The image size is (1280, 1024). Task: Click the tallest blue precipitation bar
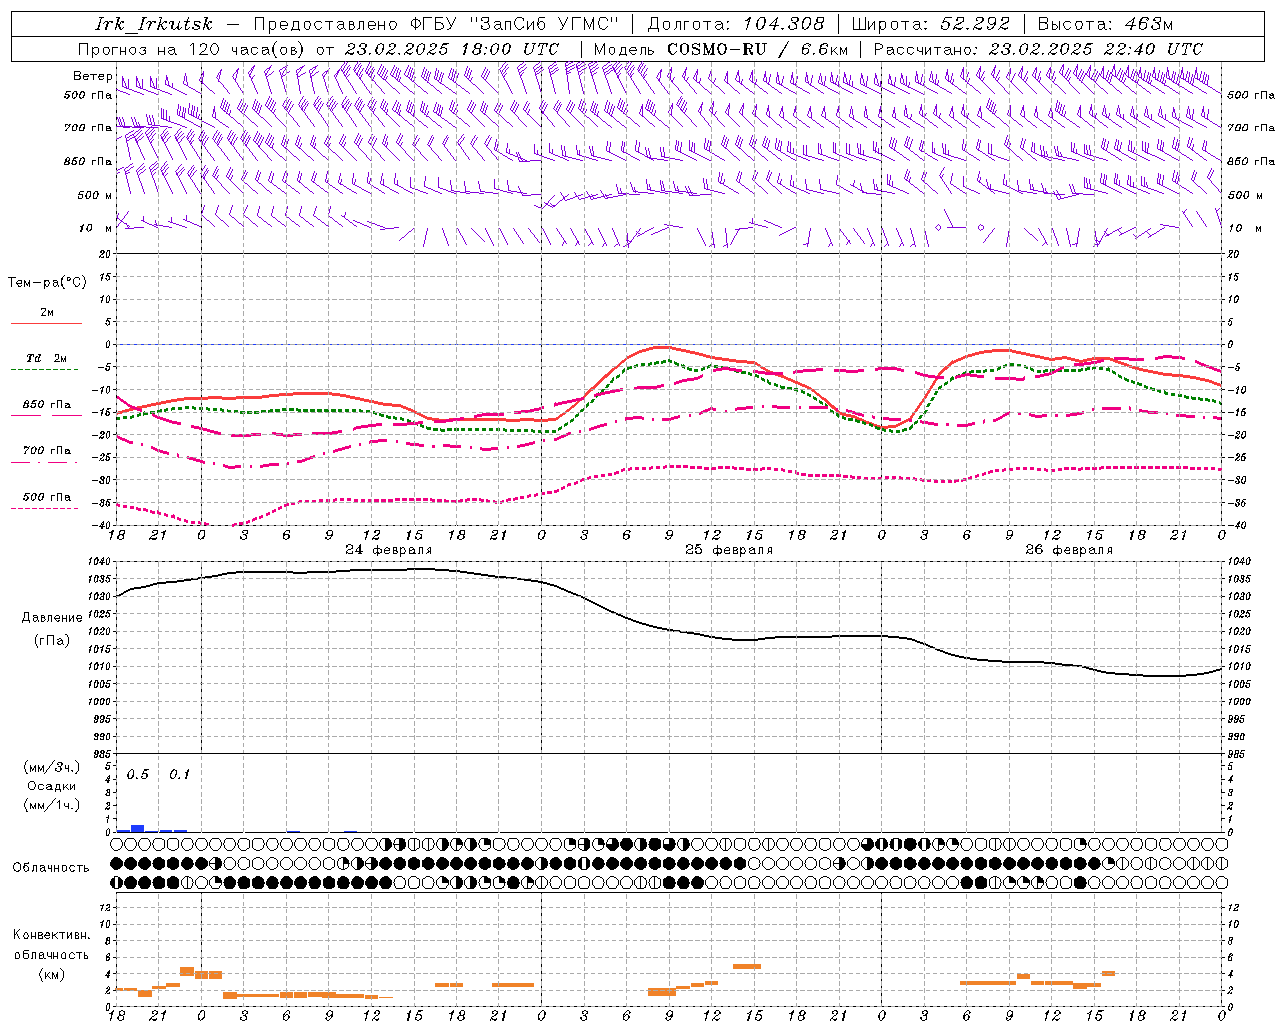click(138, 828)
